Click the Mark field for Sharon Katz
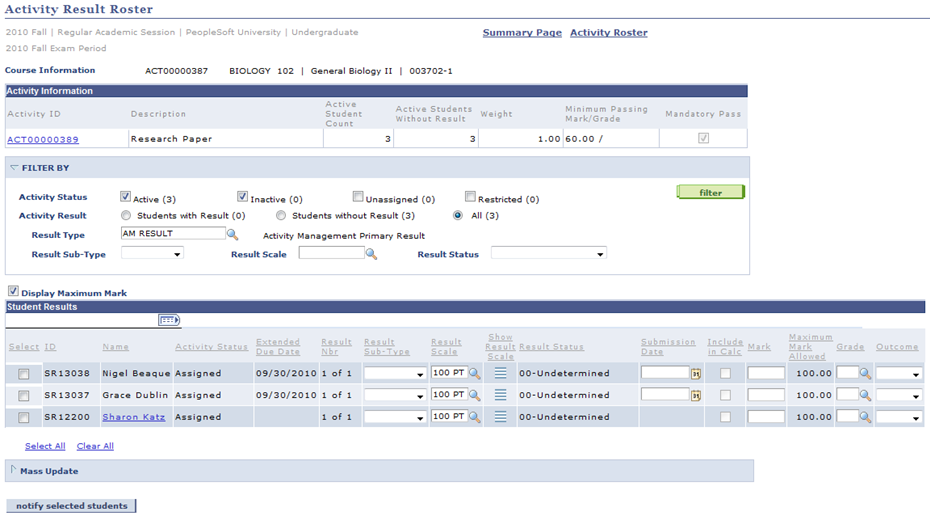Image resolution: width=930 pixels, height=515 pixels. (x=766, y=418)
